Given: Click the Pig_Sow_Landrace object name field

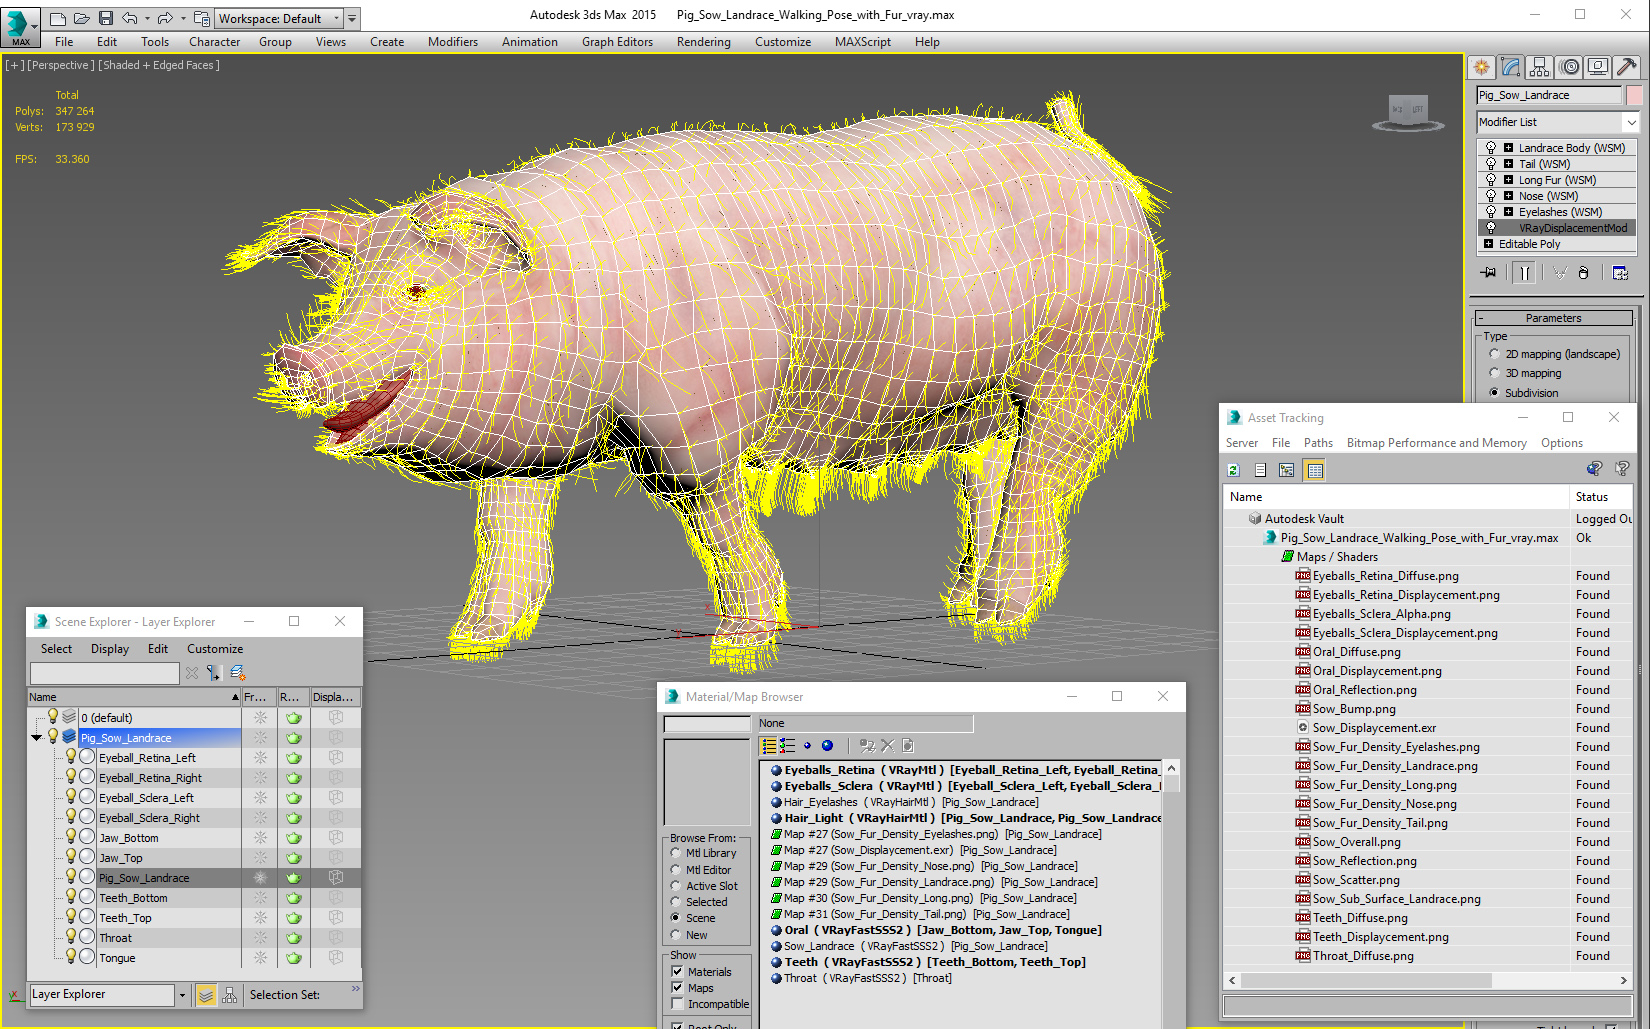Looking at the screenshot, I should 1548,95.
